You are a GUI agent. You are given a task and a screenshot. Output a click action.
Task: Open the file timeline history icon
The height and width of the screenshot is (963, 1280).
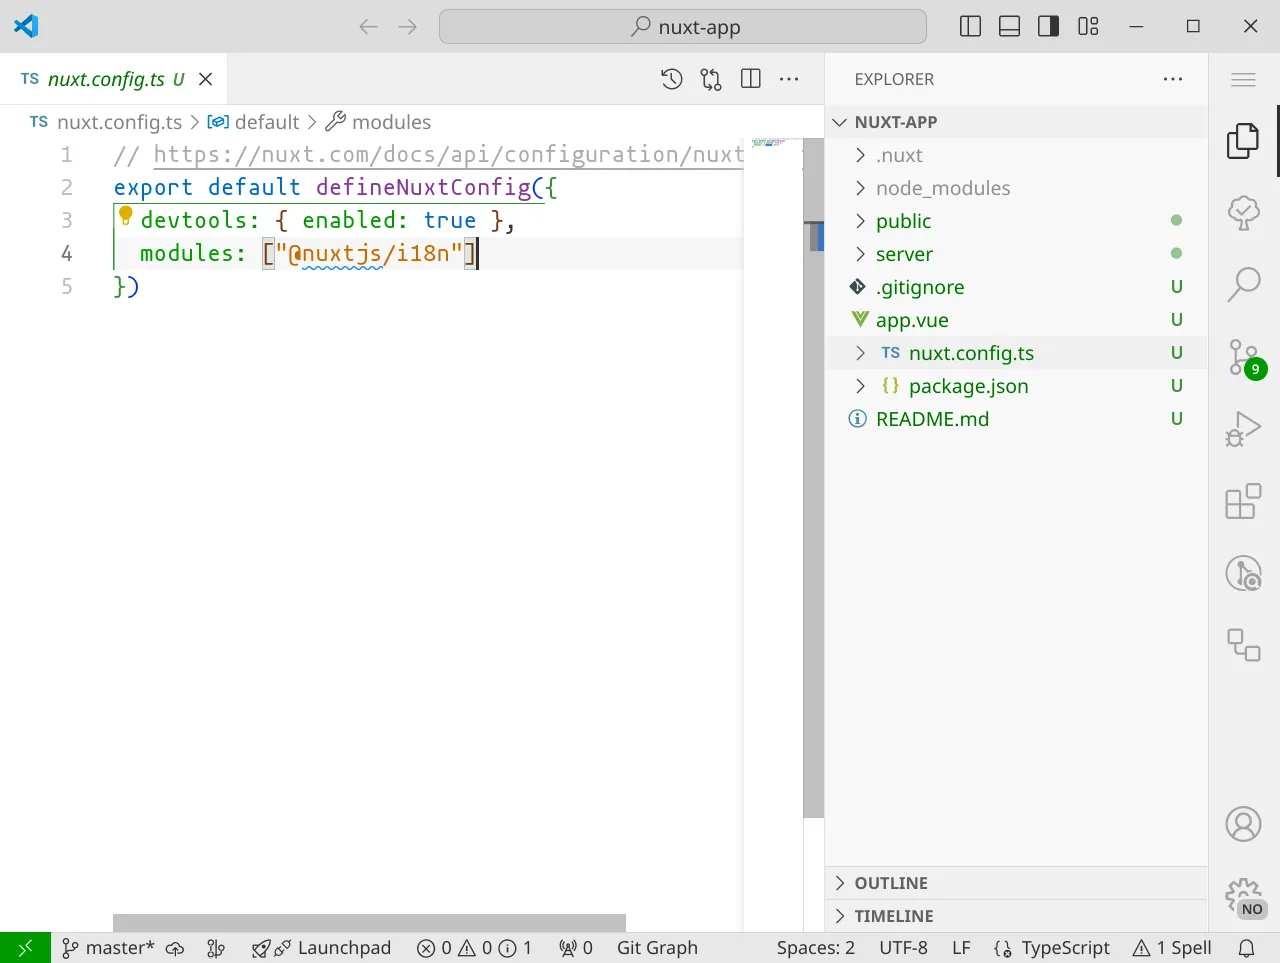click(x=672, y=79)
